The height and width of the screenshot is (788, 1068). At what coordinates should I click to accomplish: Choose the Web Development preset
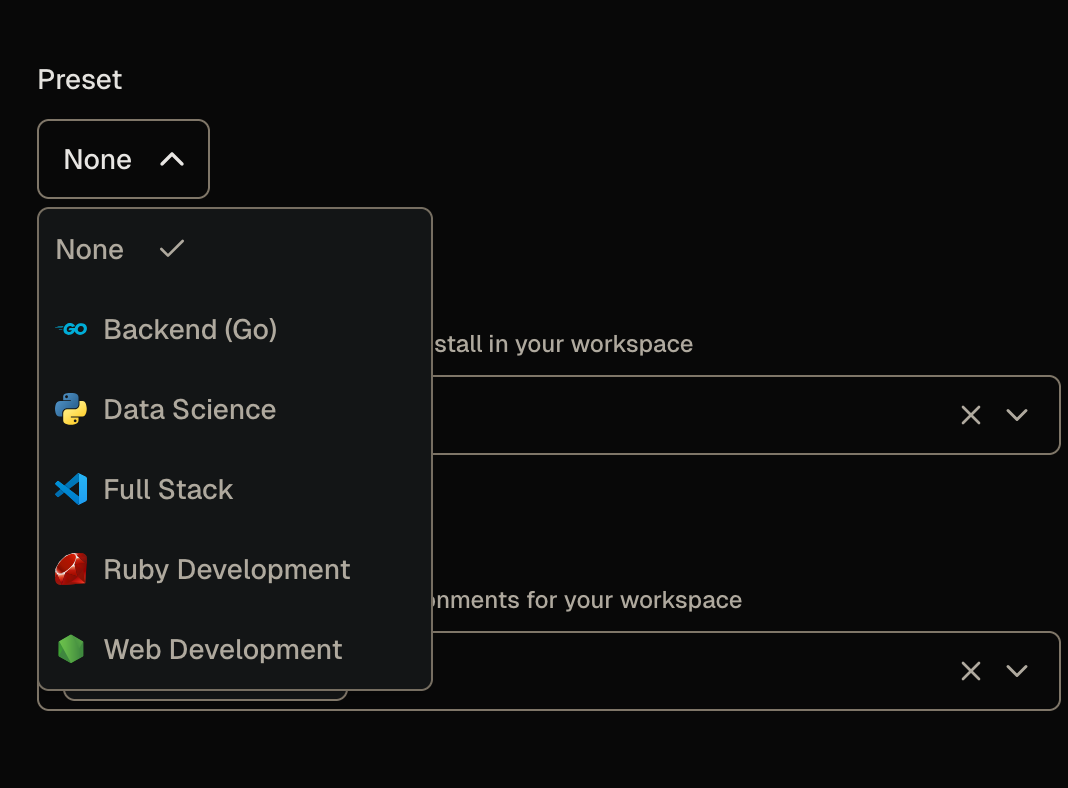tap(235, 650)
